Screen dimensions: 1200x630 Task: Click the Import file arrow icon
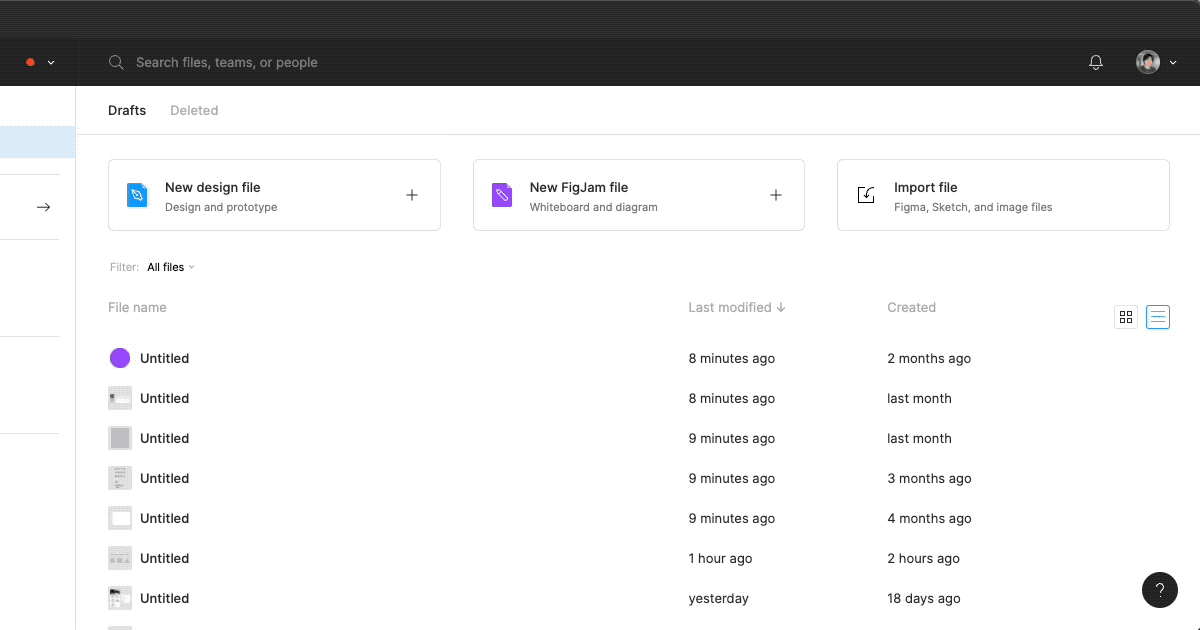pos(866,195)
